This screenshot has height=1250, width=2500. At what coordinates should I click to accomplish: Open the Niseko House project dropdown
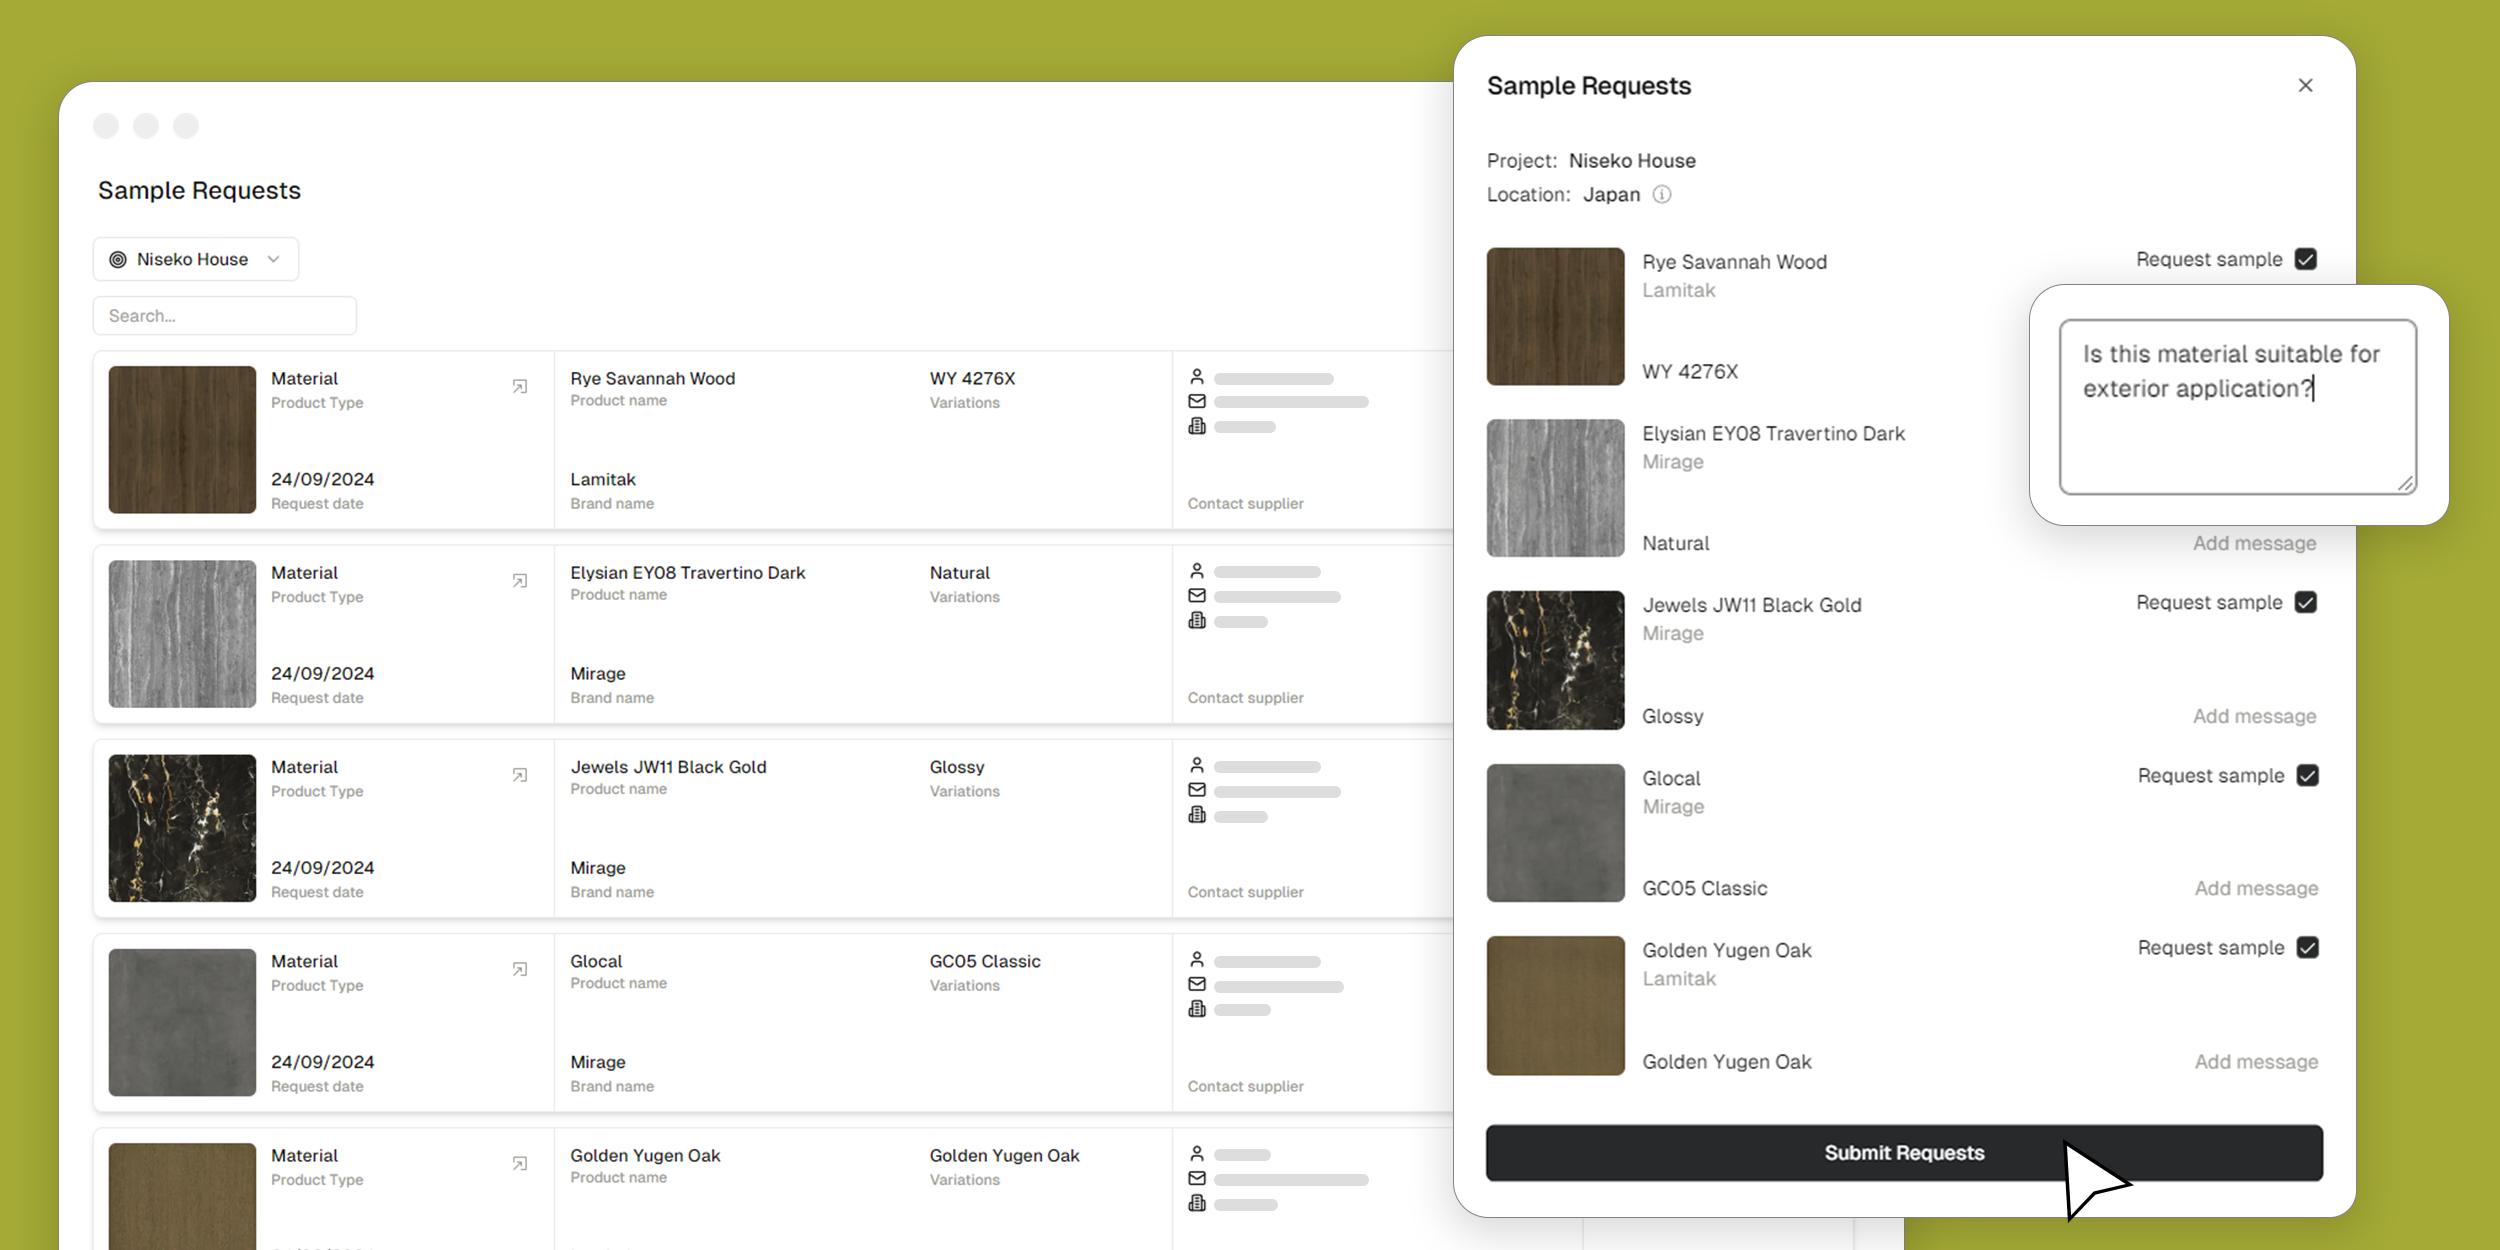196,259
